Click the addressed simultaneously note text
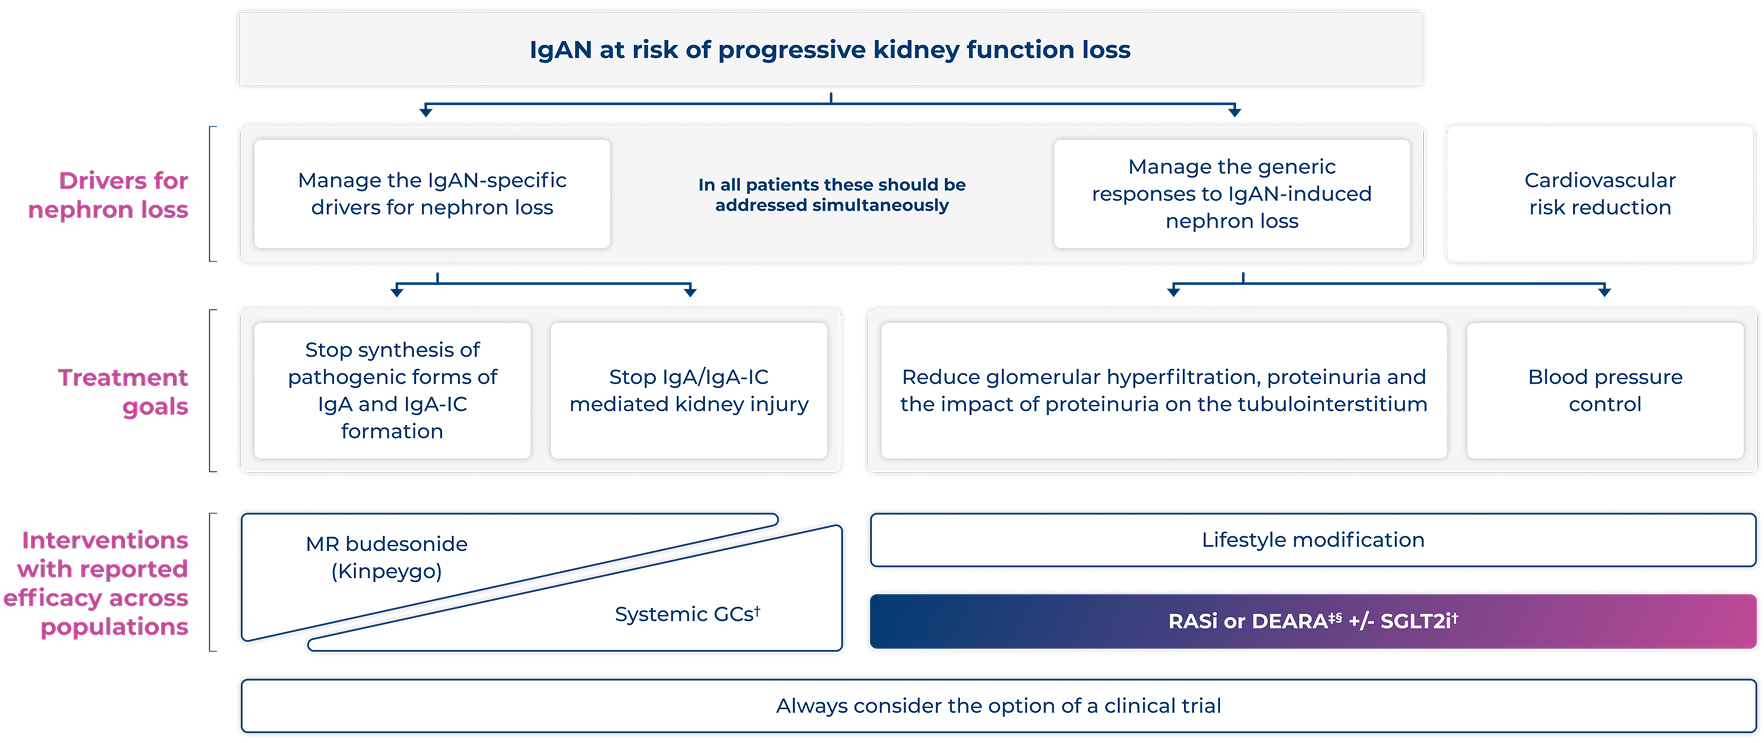Image resolution: width=1764 pixels, height=743 pixels. pos(831,195)
